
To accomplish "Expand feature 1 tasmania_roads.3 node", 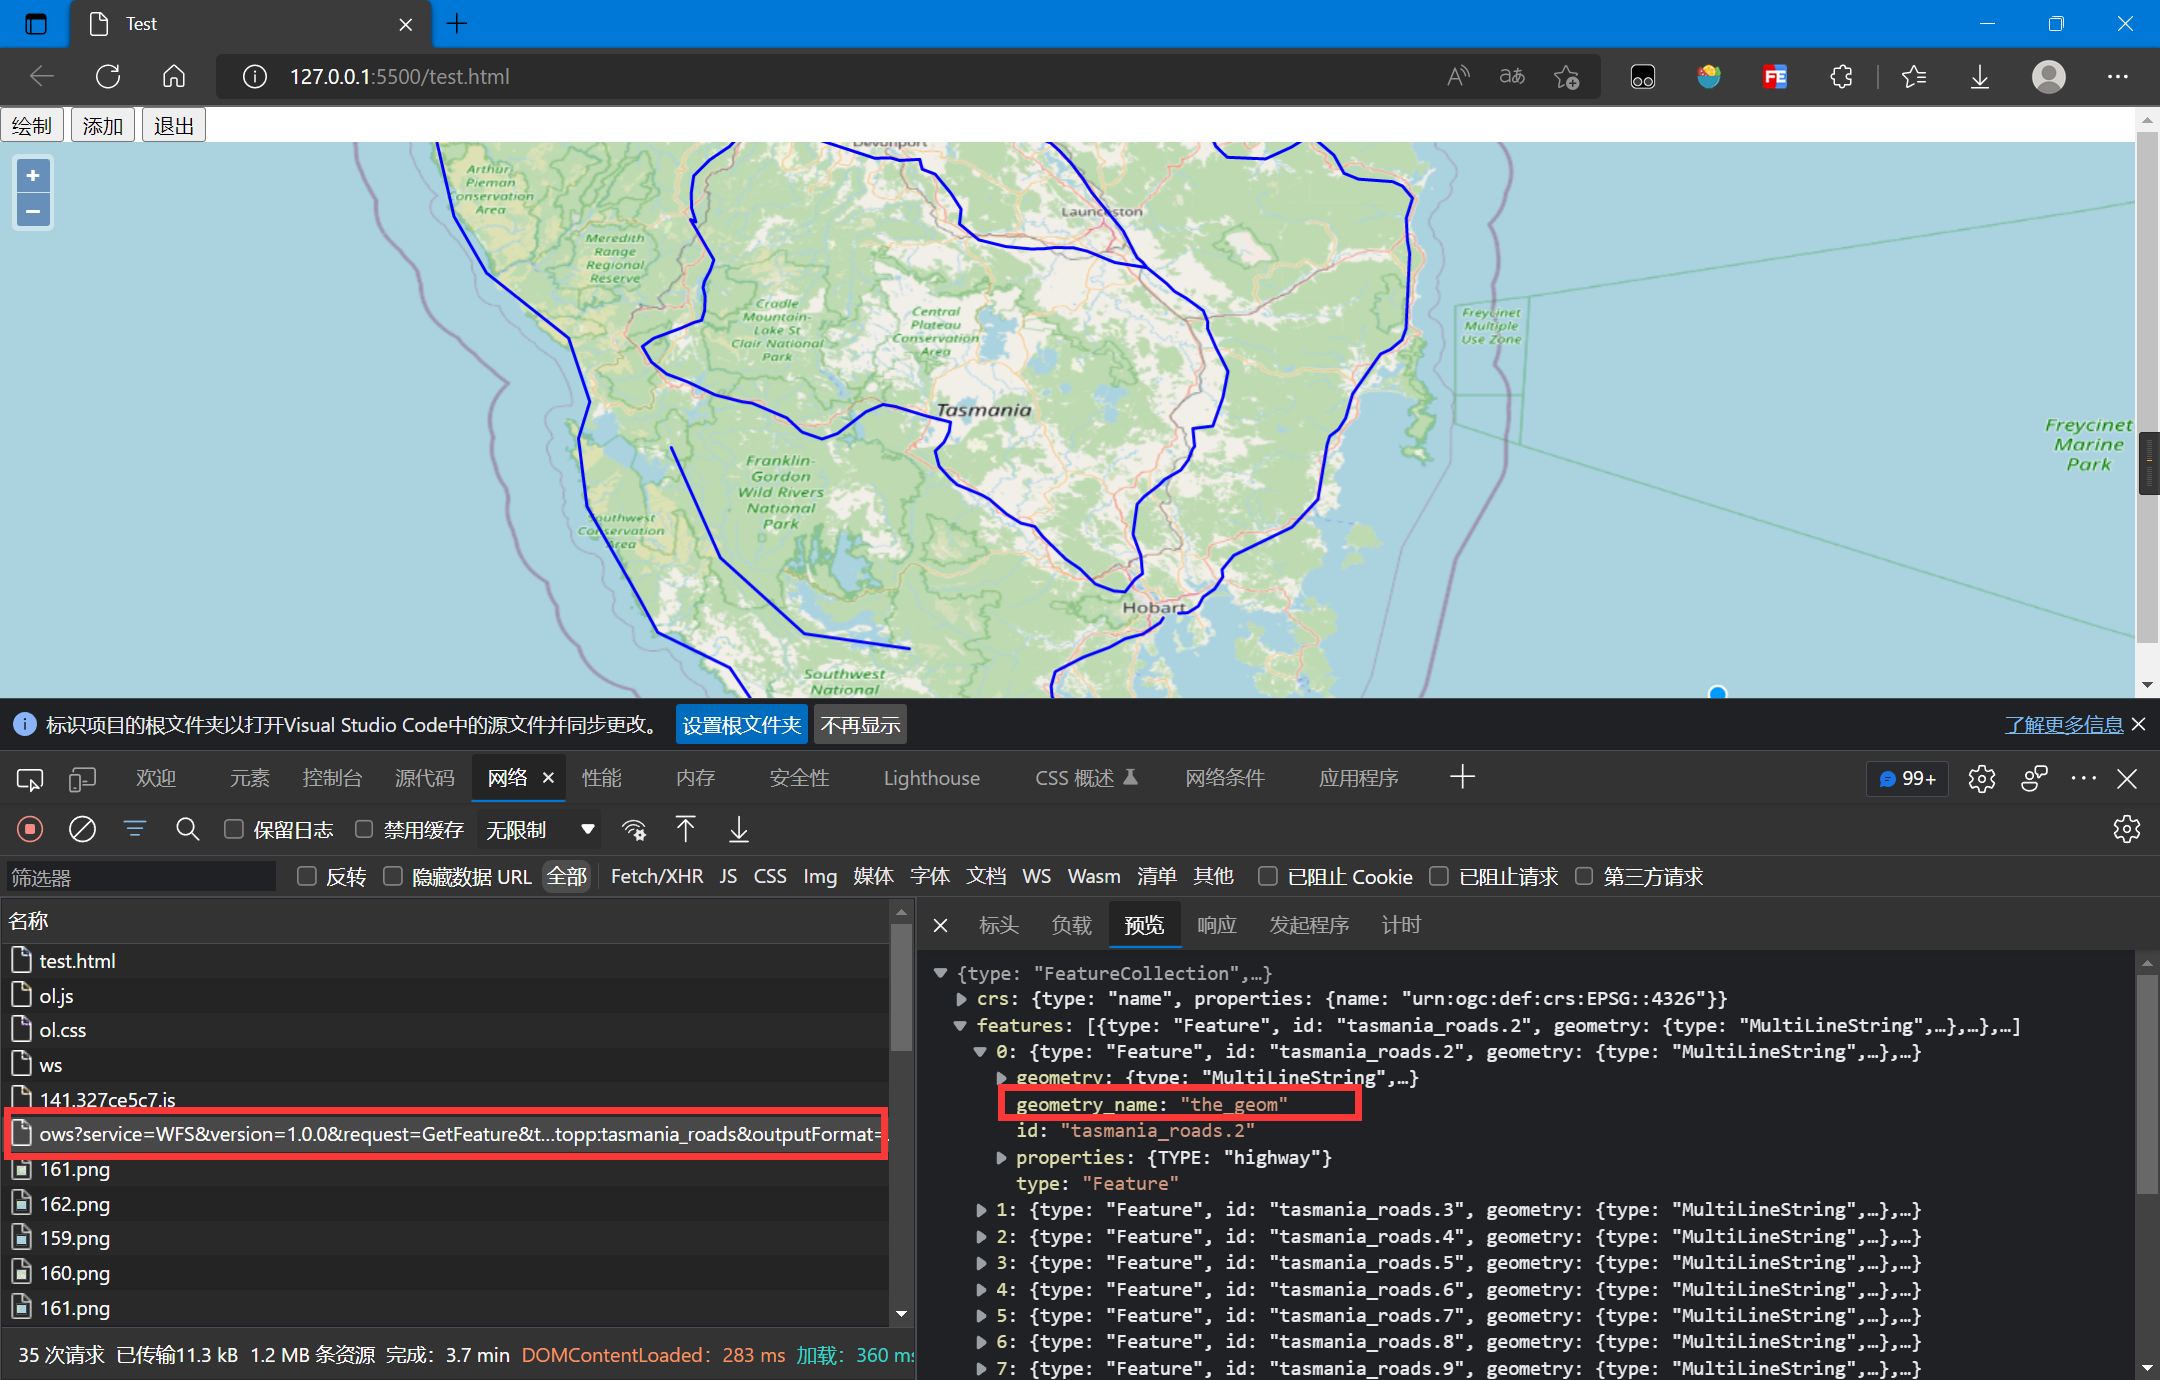I will click(x=981, y=1210).
